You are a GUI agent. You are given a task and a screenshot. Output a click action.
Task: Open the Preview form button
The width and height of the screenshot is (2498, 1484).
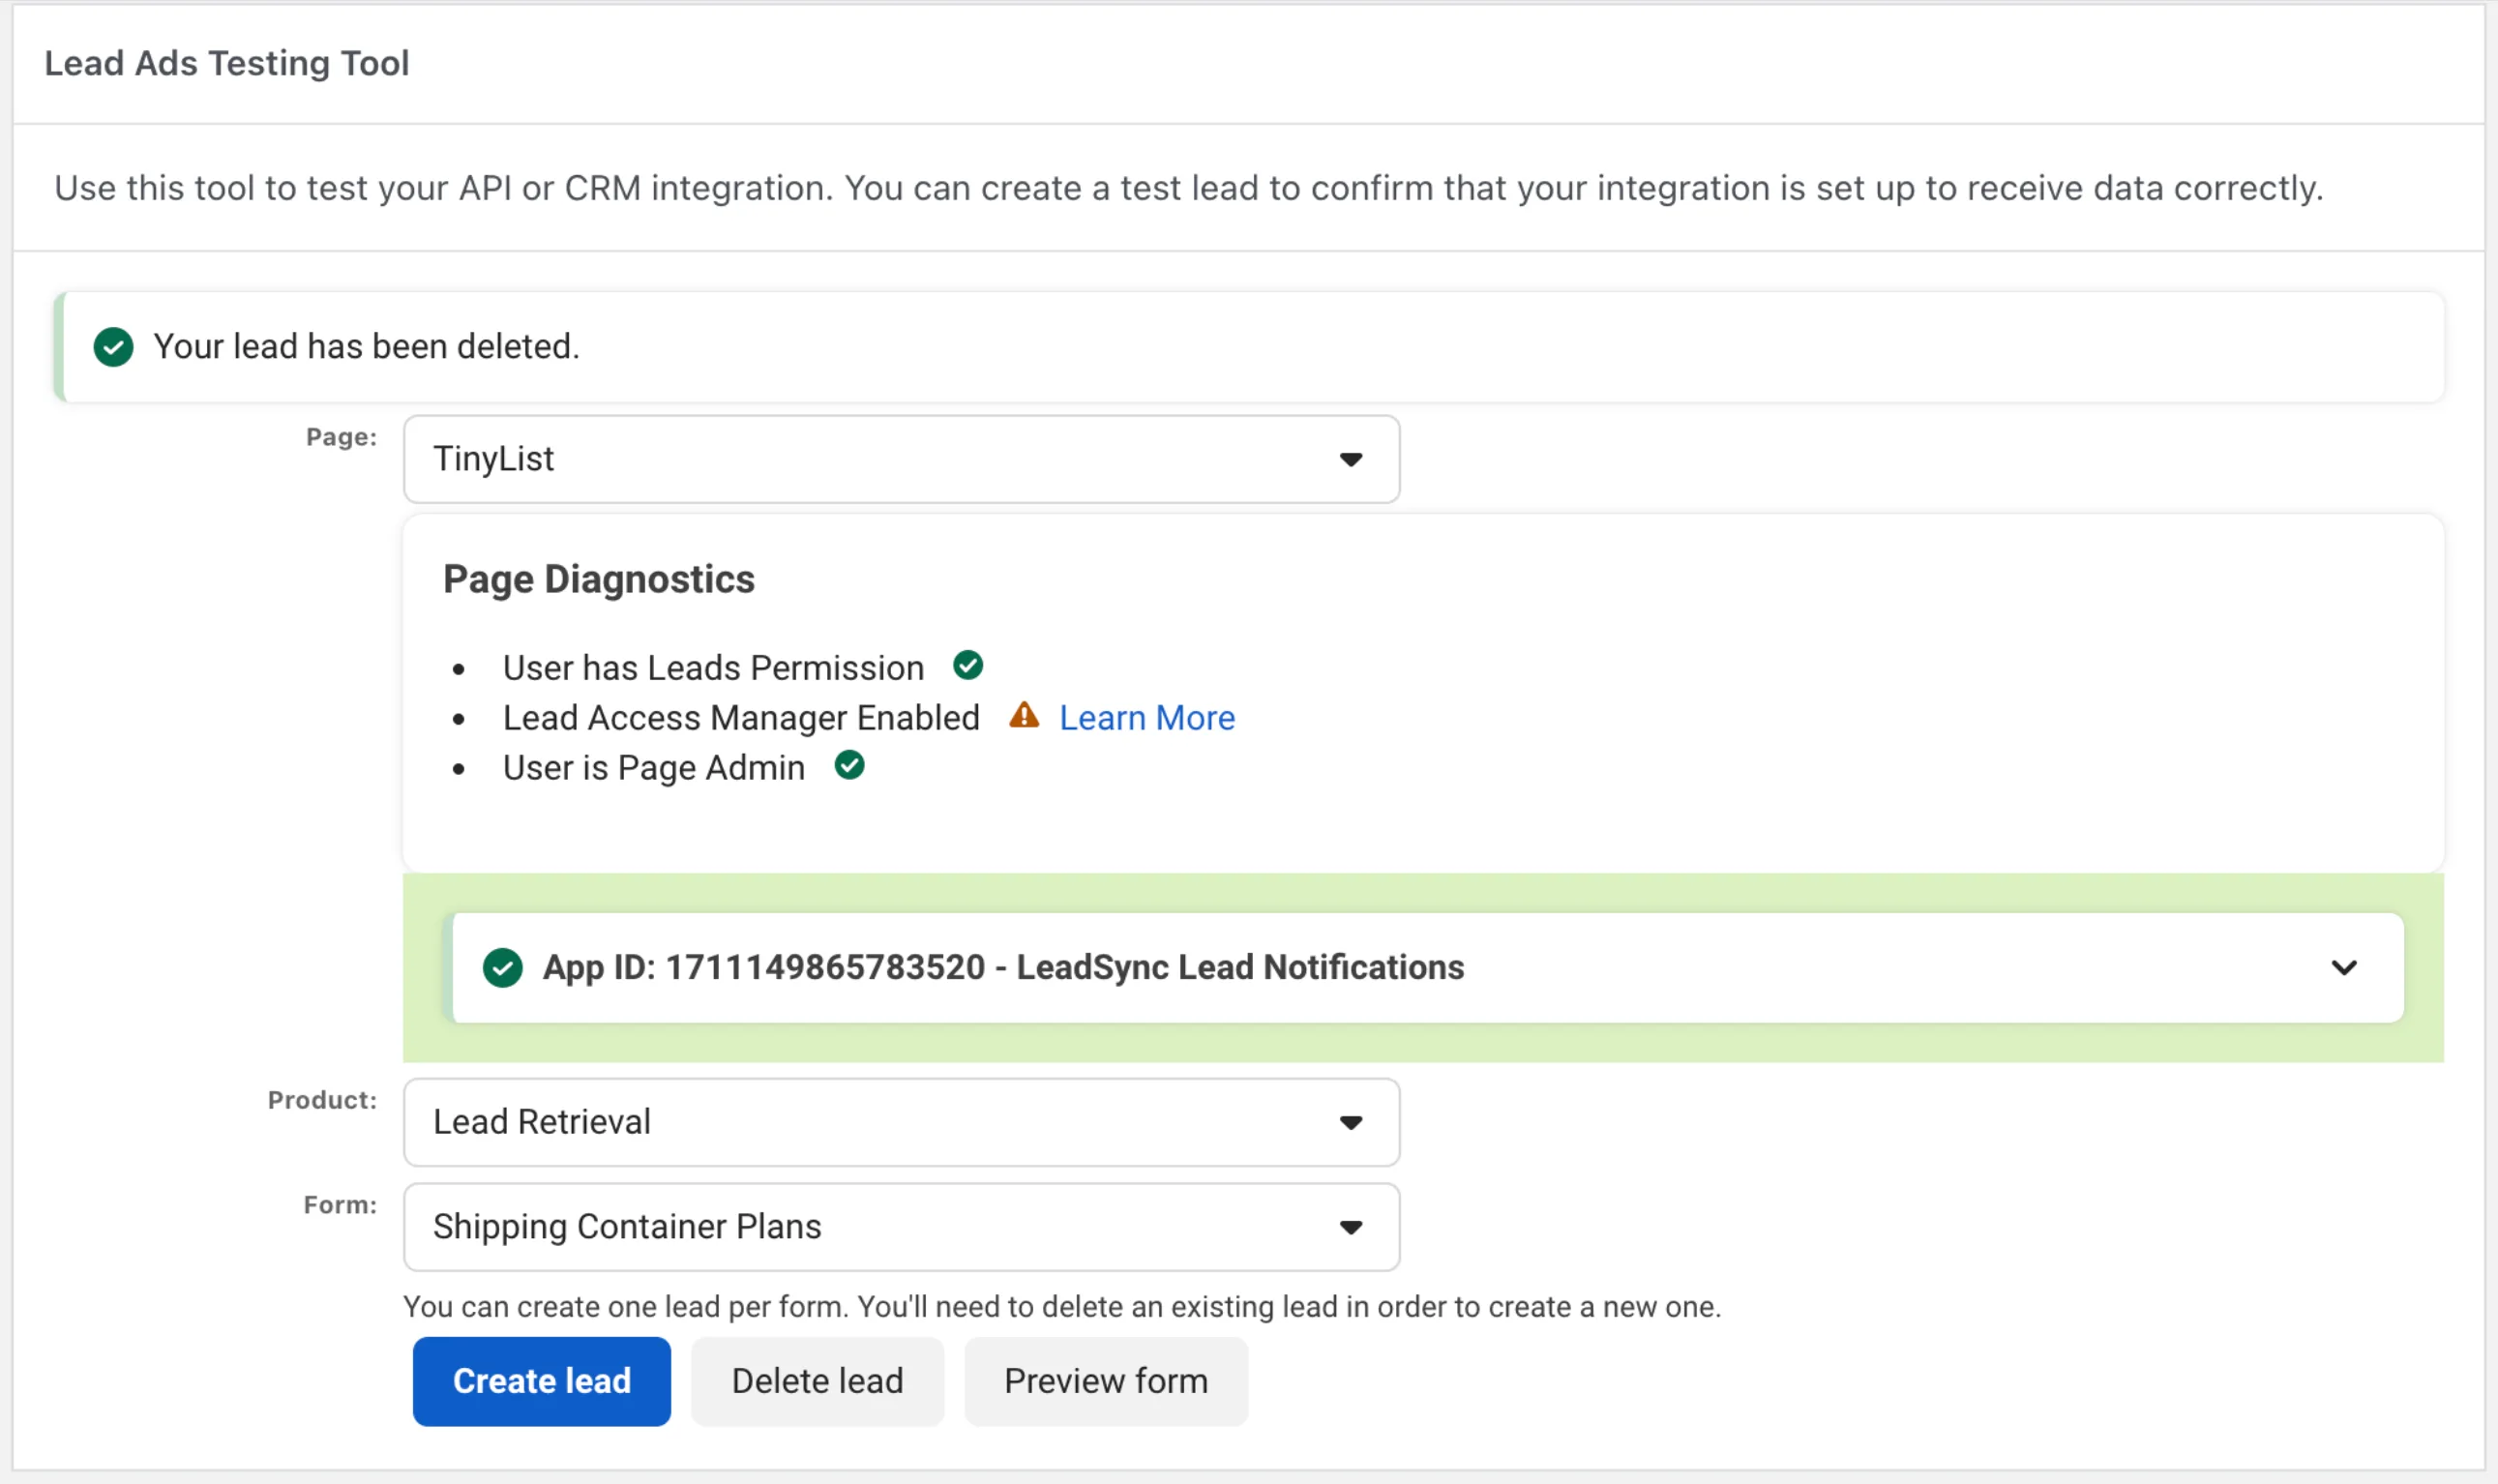[1106, 1381]
